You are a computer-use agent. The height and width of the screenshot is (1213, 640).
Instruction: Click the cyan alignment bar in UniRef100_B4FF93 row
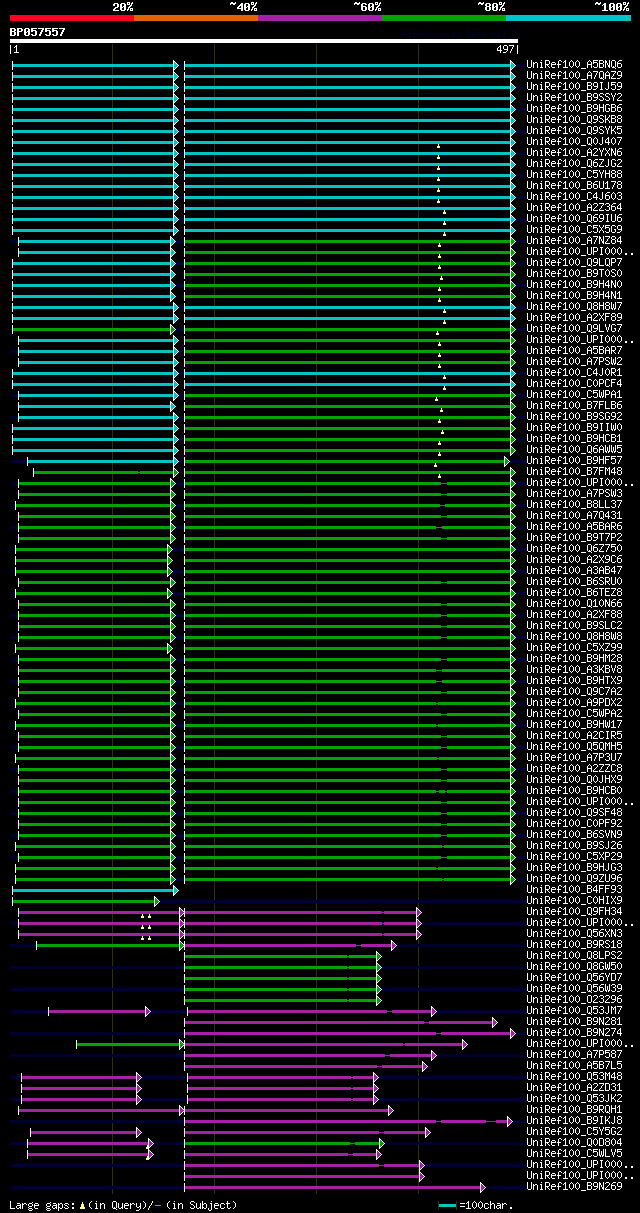click(x=95, y=889)
